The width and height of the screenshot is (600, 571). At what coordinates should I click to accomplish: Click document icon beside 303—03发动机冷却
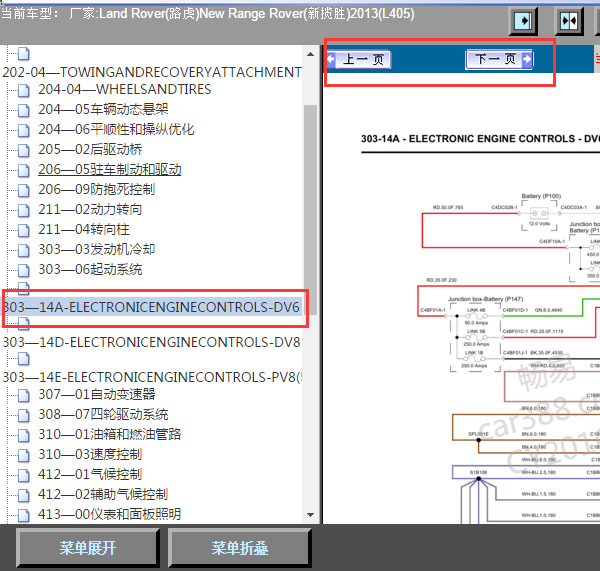click(x=24, y=250)
